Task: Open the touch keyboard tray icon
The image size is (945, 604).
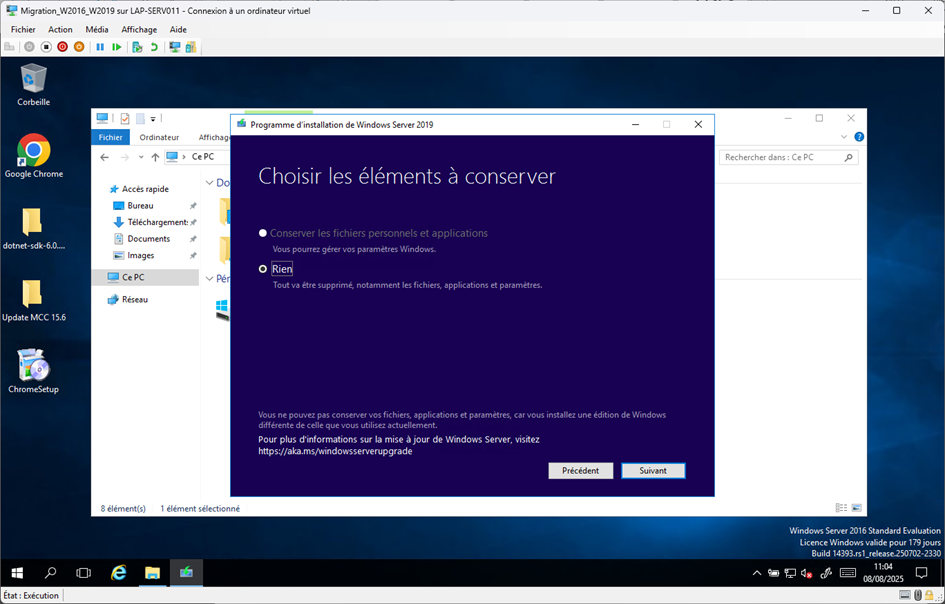Action: (x=848, y=573)
